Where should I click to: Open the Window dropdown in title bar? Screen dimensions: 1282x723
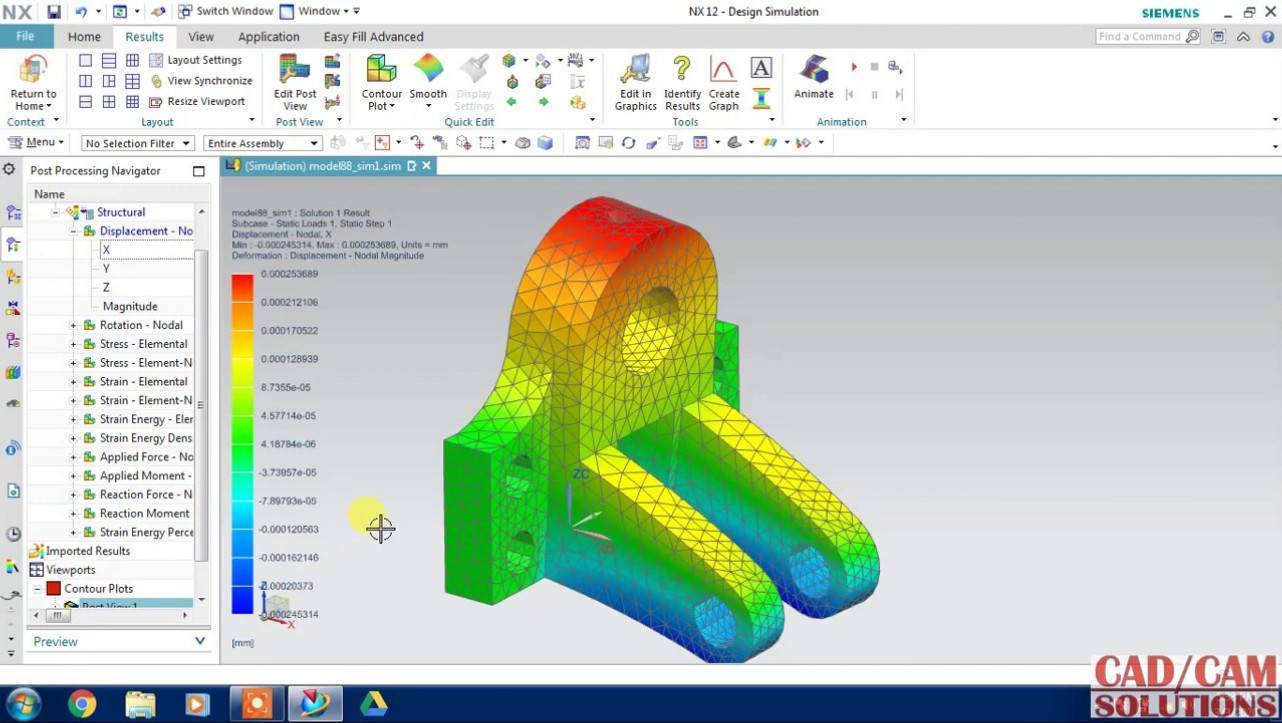(x=320, y=11)
